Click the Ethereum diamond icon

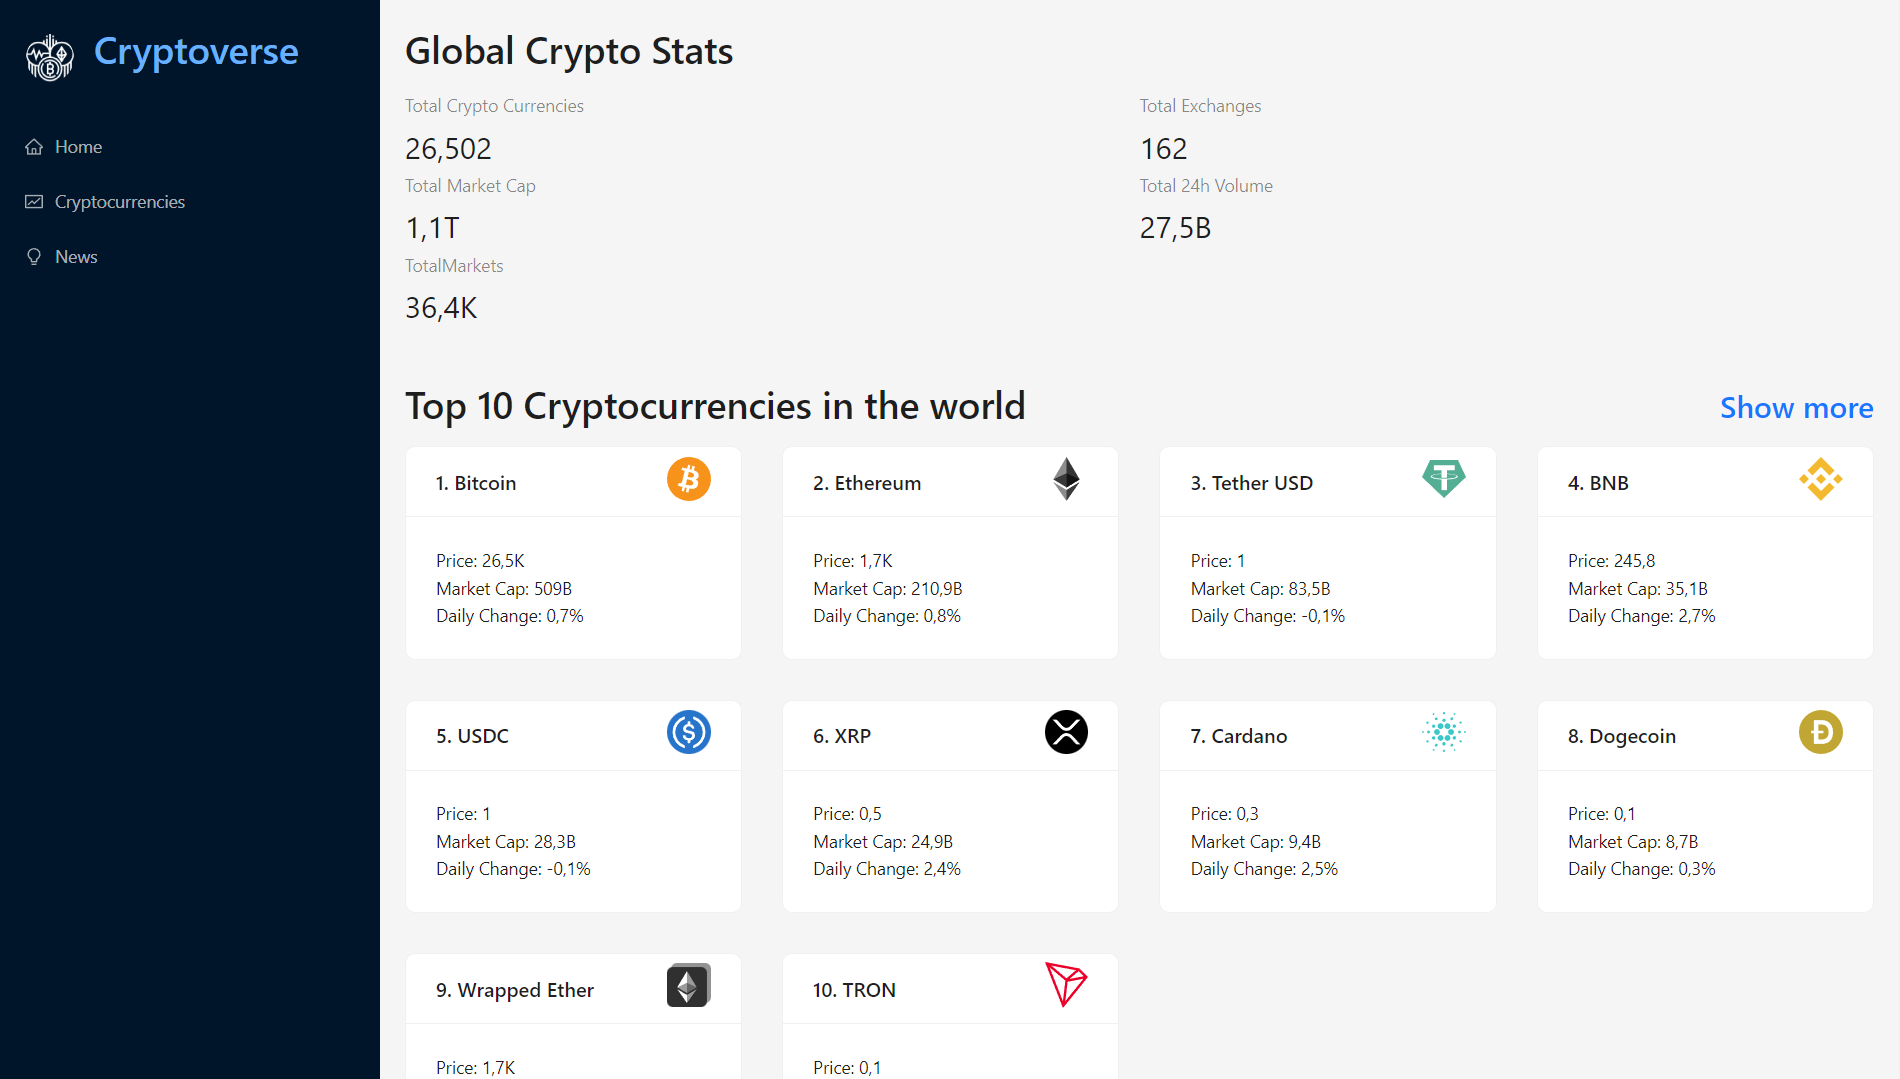pos(1066,479)
